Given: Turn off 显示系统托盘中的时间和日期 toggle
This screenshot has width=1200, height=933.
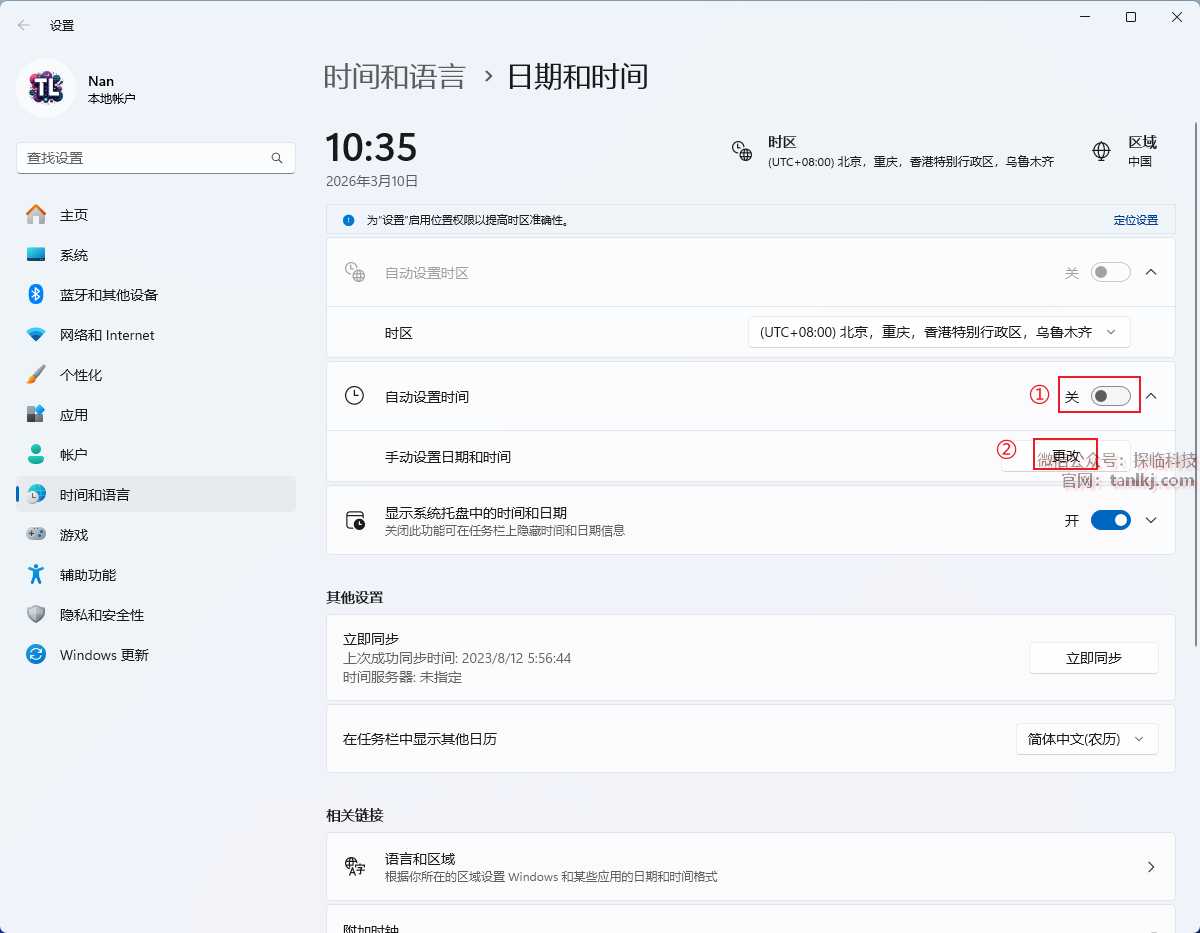Looking at the screenshot, I should tap(1110, 520).
